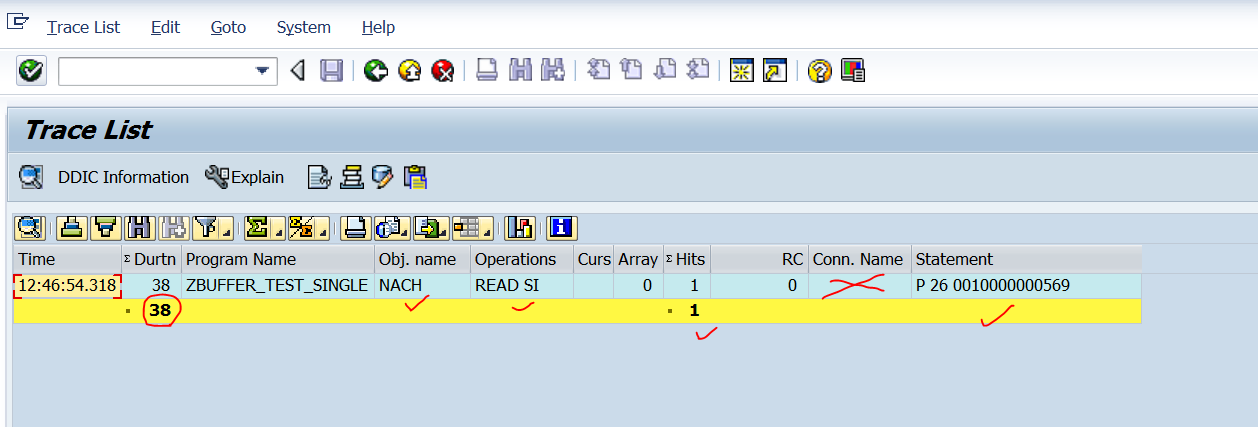Jump to First Page icon
This screenshot has height=427, width=1258.
point(598,71)
